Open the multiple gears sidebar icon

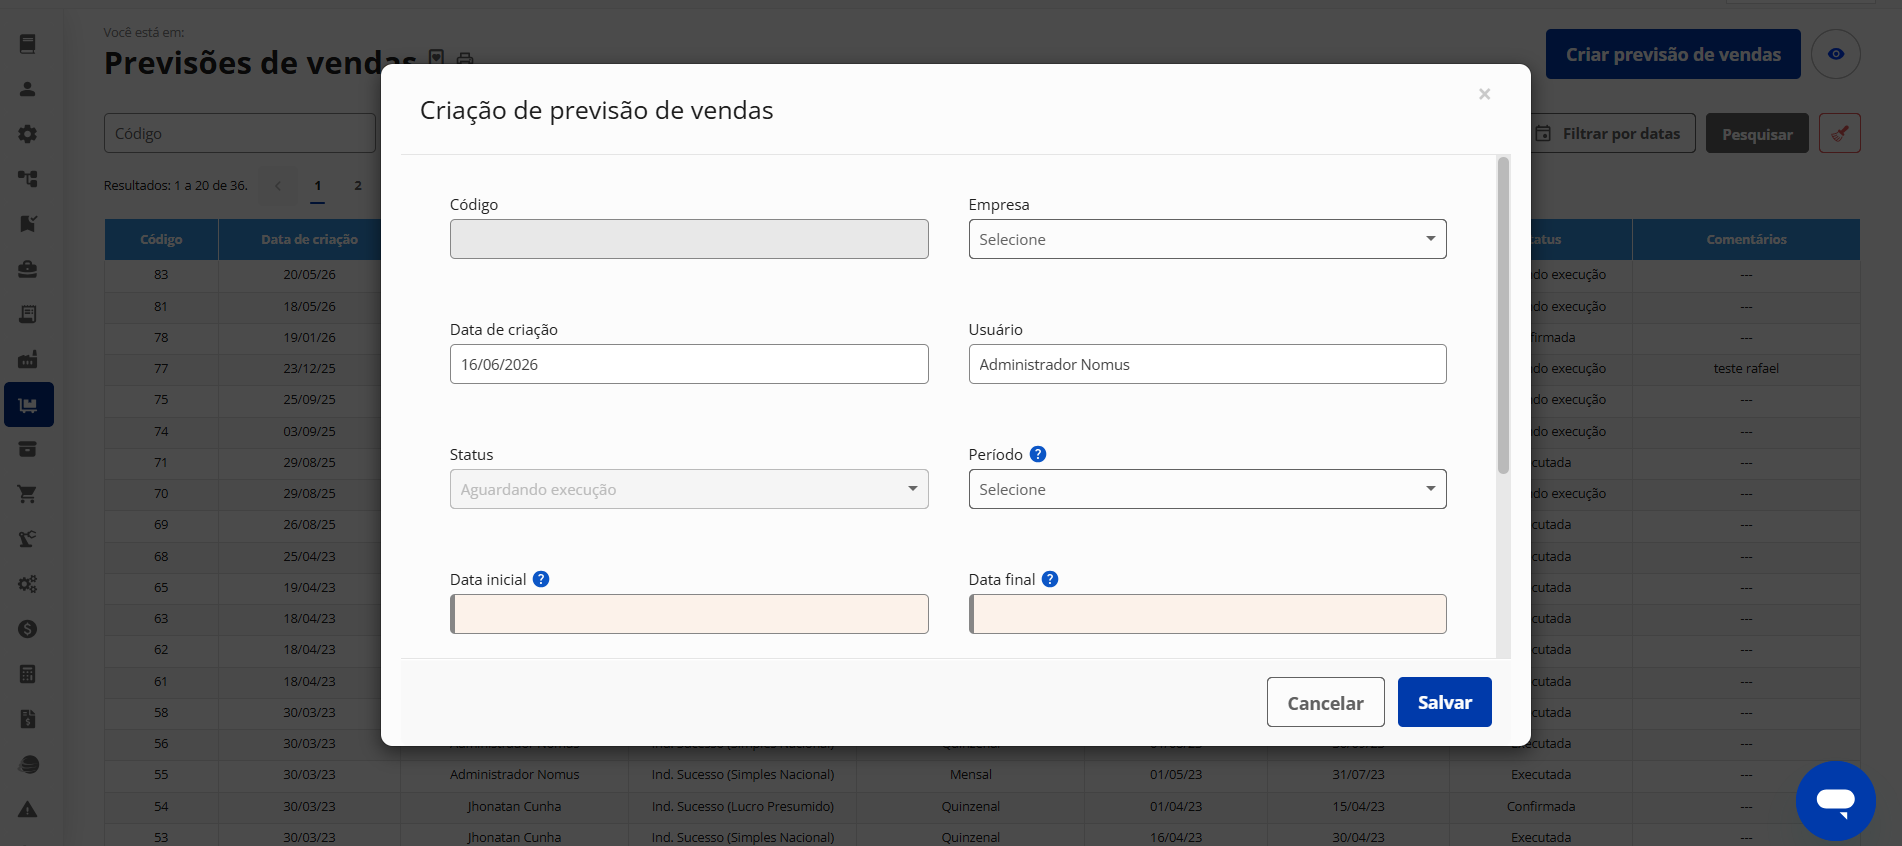[x=28, y=584]
